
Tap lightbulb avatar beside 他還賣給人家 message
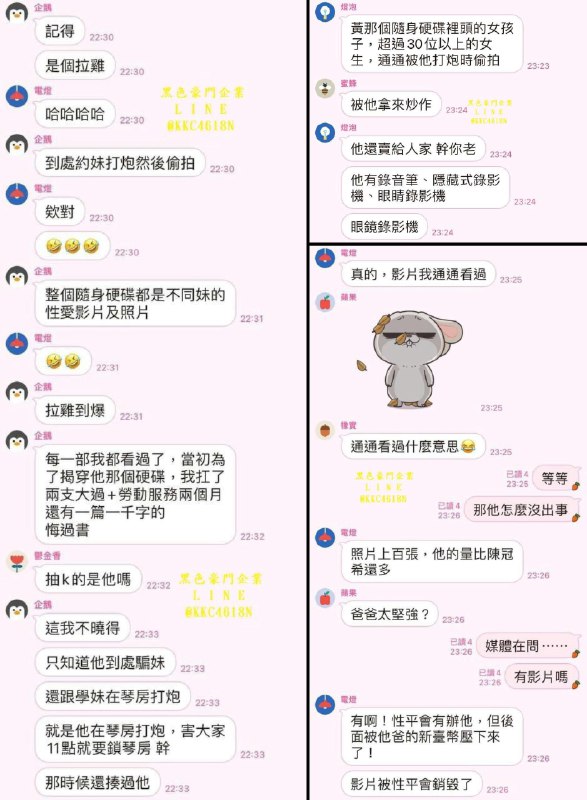pyautogui.click(x=325, y=133)
